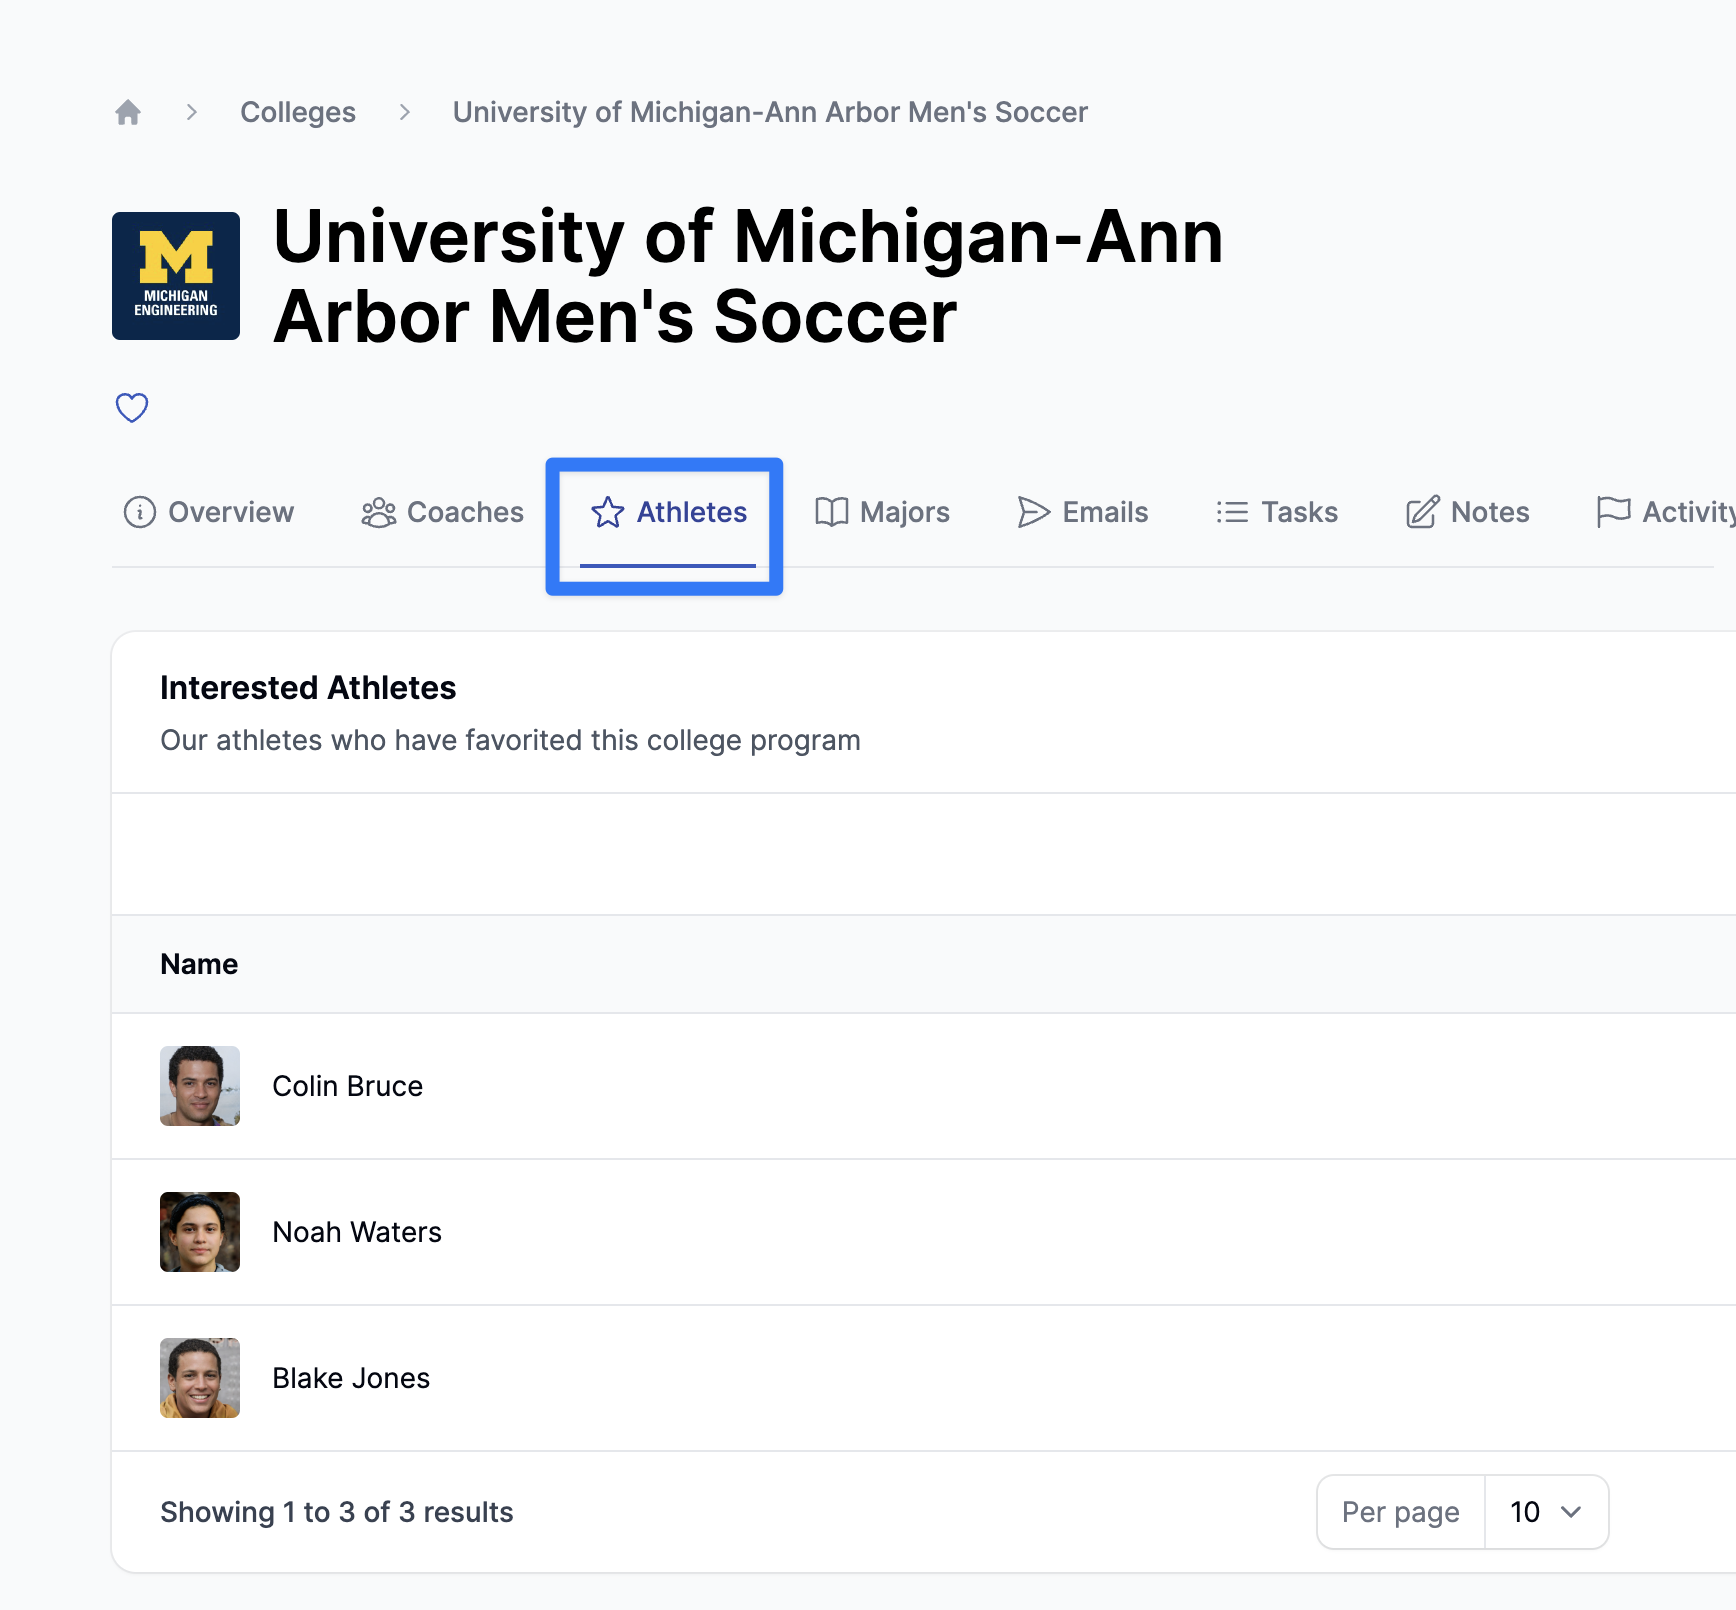
Task: Click the Noah Waters name
Action: coord(356,1232)
